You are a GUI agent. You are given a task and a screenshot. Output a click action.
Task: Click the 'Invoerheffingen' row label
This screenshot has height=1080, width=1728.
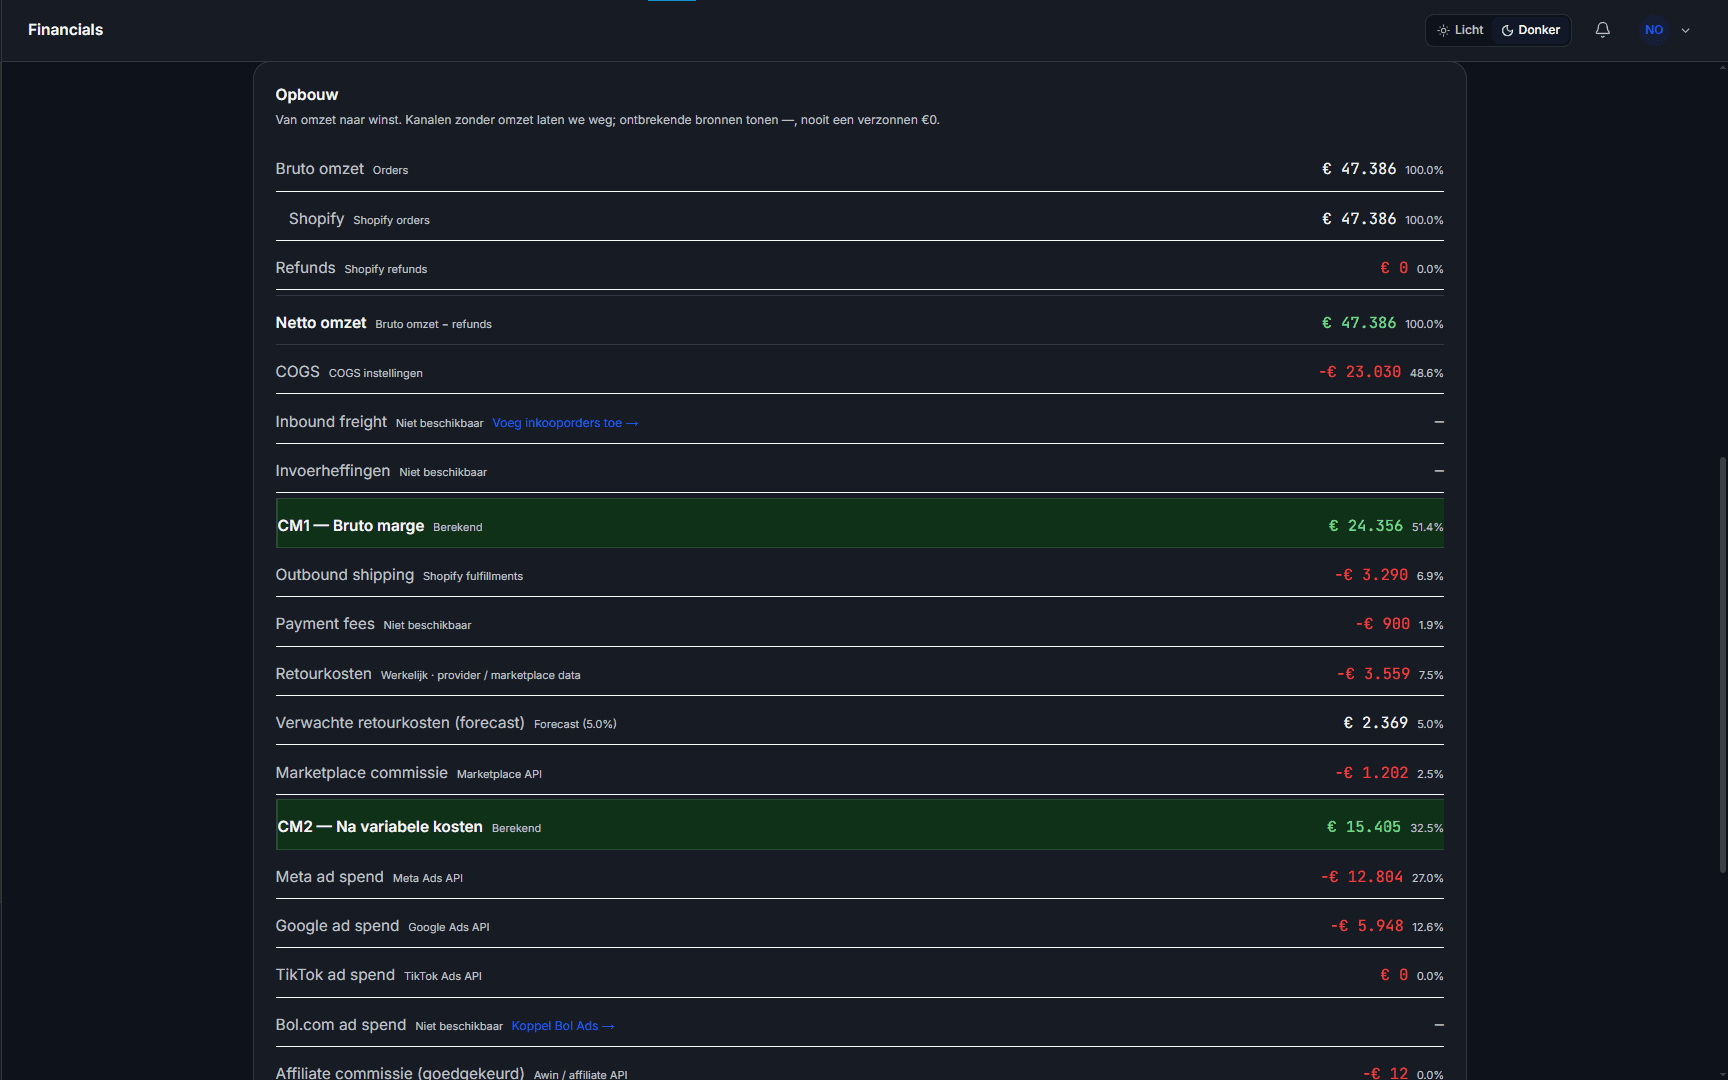[x=333, y=471]
